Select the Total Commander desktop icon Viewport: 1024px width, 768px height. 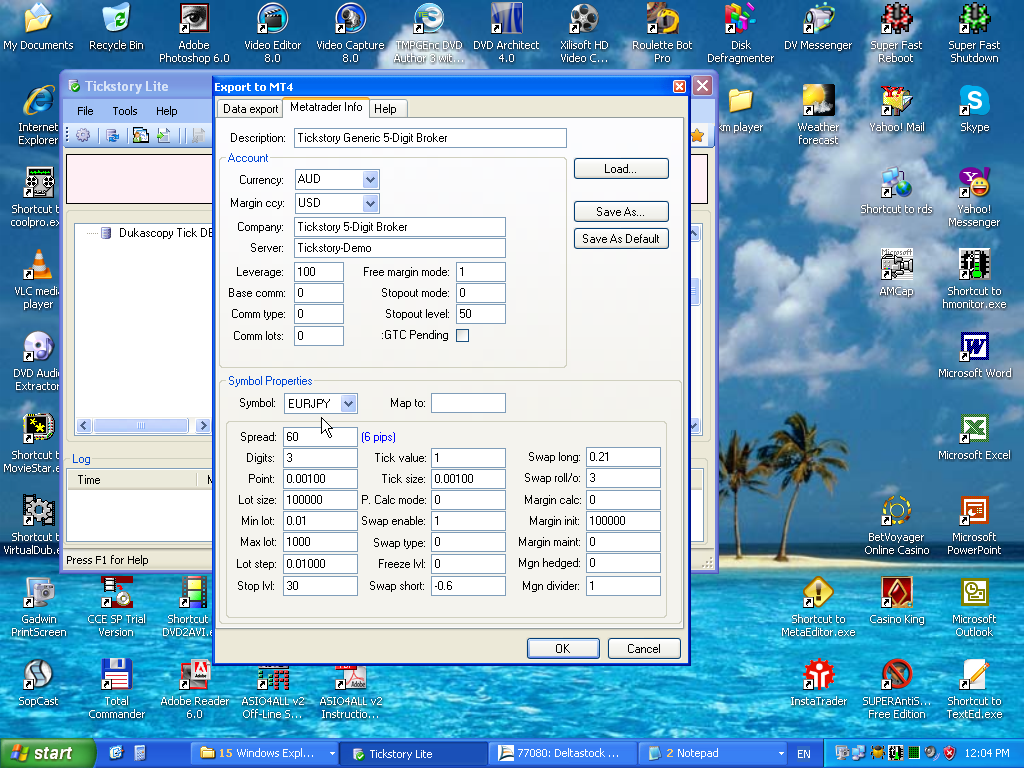click(x=116, y=688)
